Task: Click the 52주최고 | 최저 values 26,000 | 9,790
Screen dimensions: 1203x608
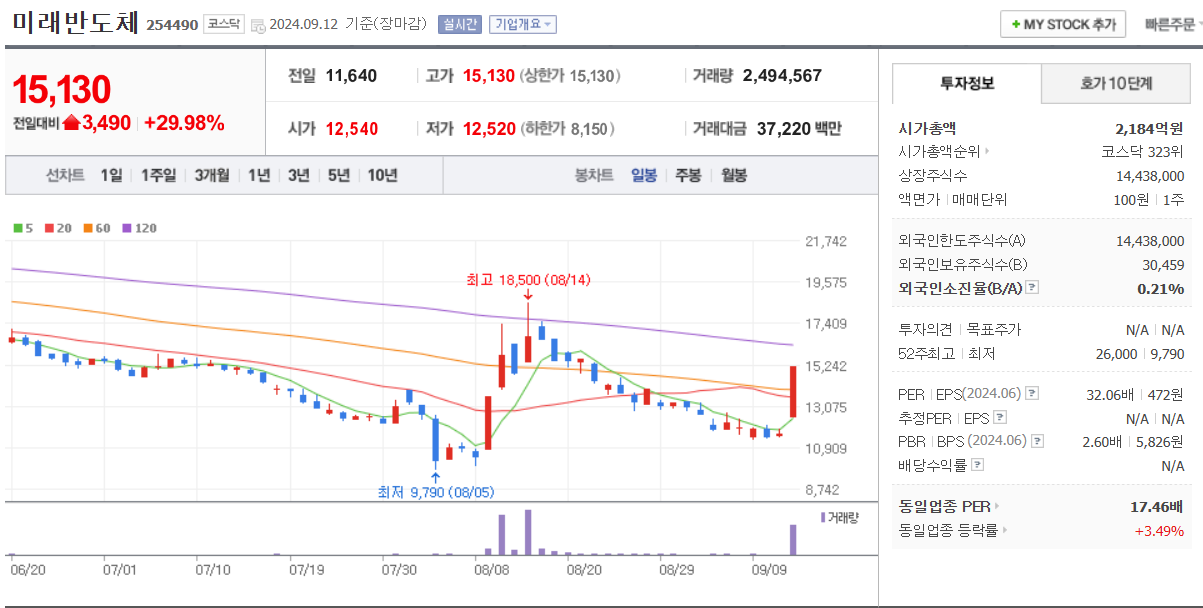Action: click(x=1140, y=353)
